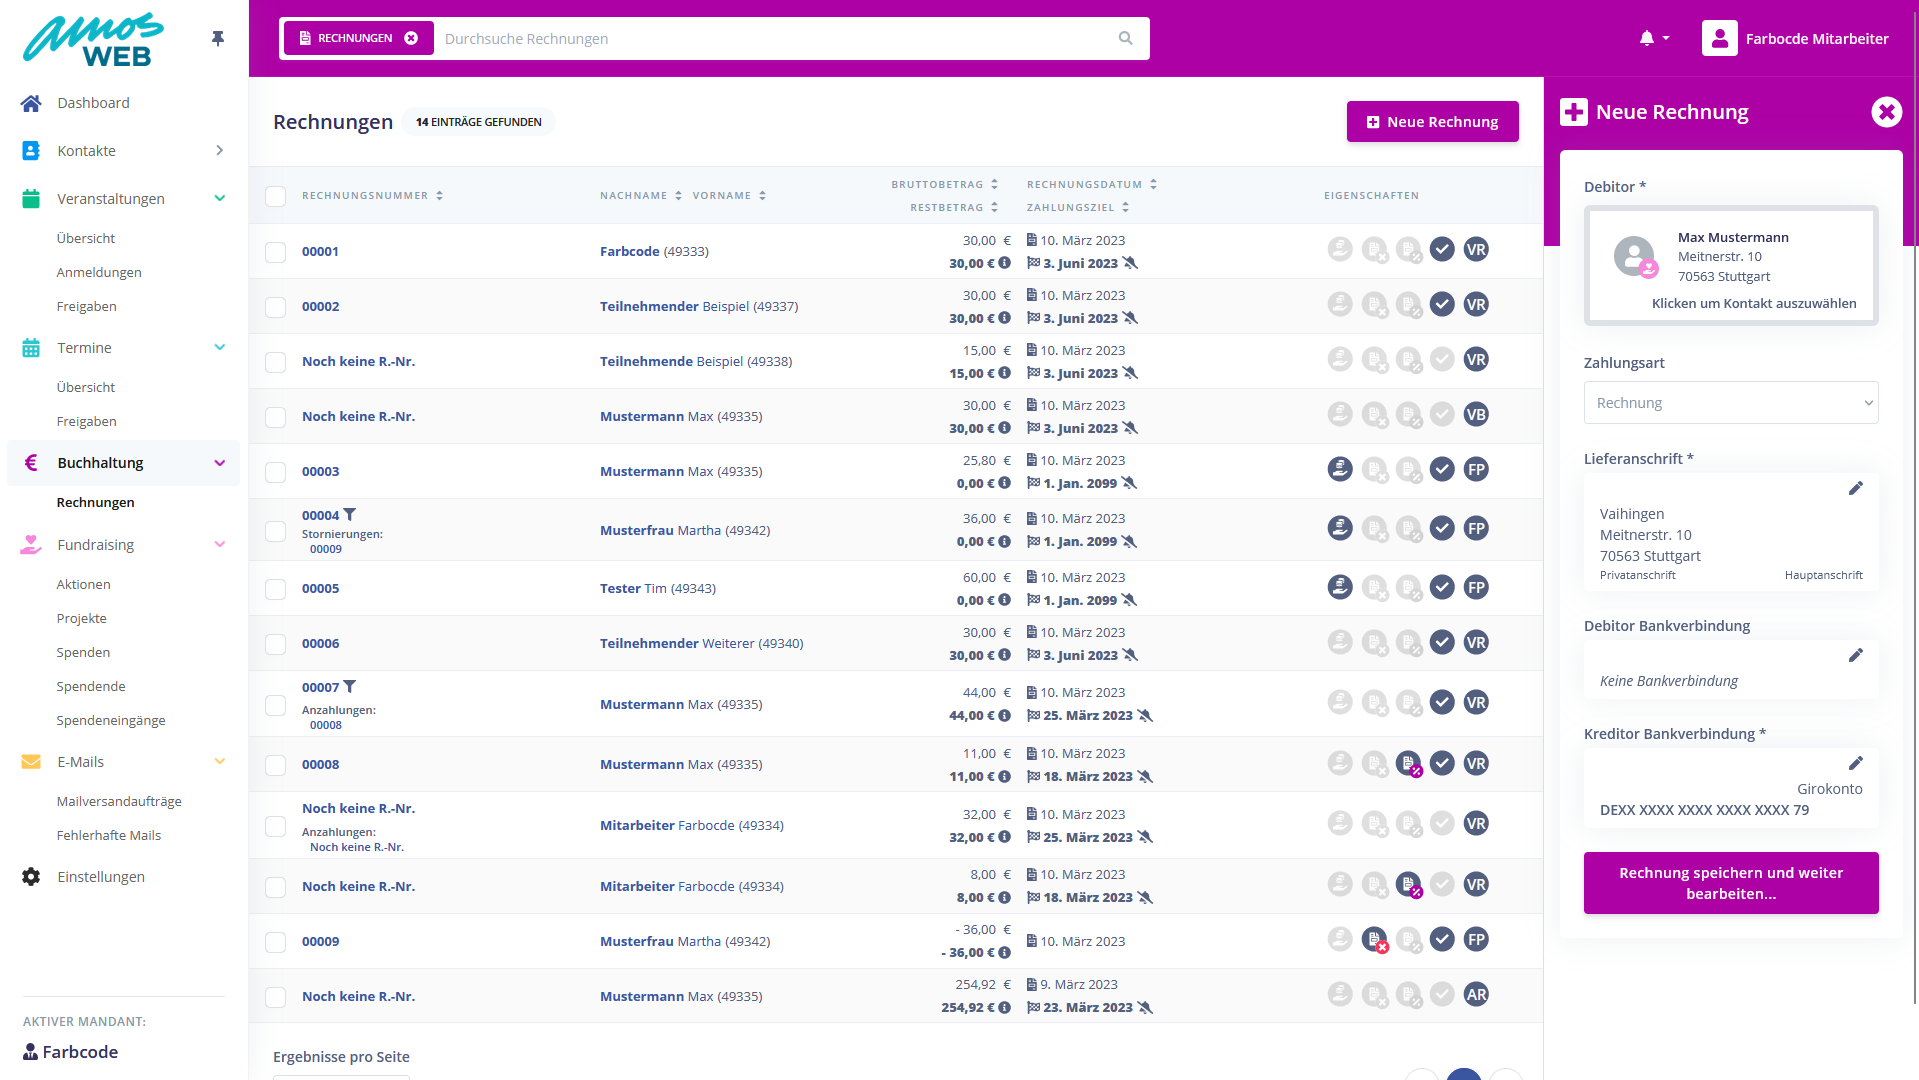1919x1080 pixels.
Task: Remove the RECHNUNGEN search filter chip
Action: (x=411, y=38)
